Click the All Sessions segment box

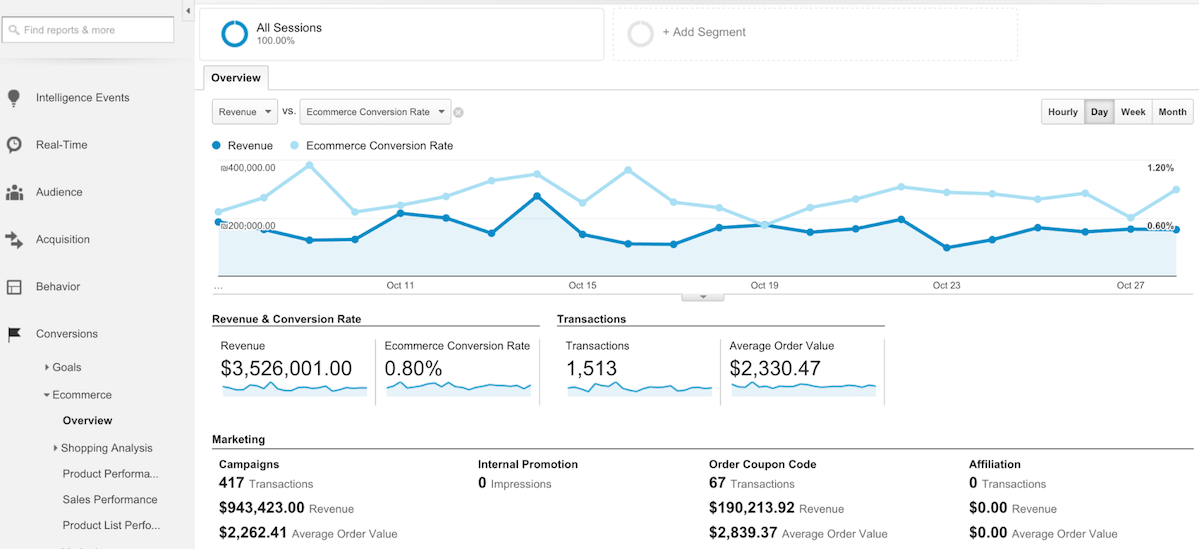401,34
